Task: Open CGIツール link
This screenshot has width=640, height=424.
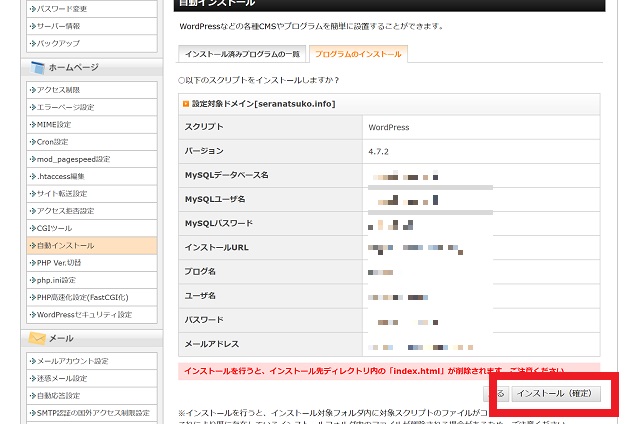Action: pyautogui.click(x=92, y=228)
